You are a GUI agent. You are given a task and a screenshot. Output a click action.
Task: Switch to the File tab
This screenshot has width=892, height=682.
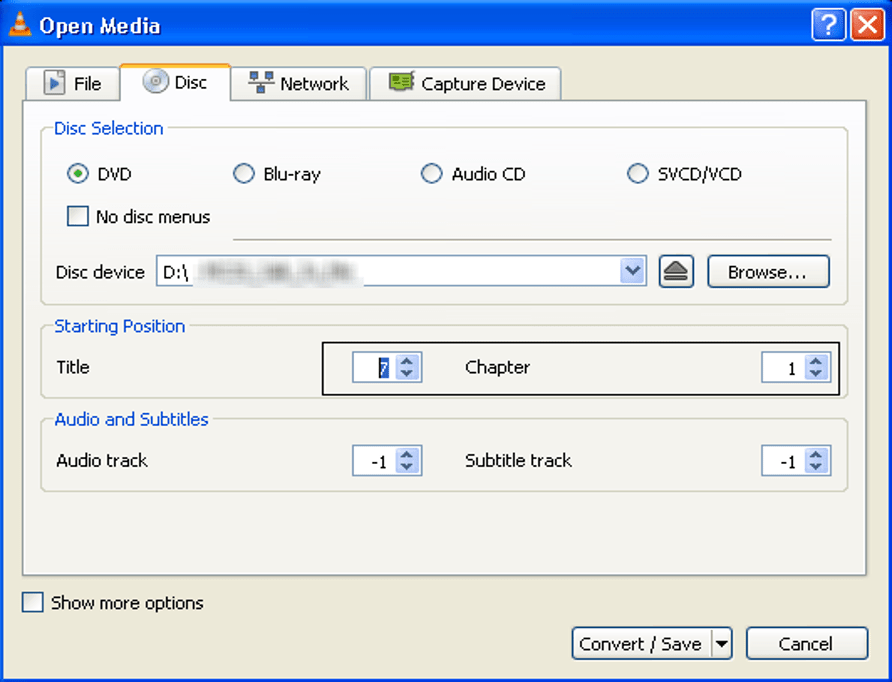(x=72, y=84)
